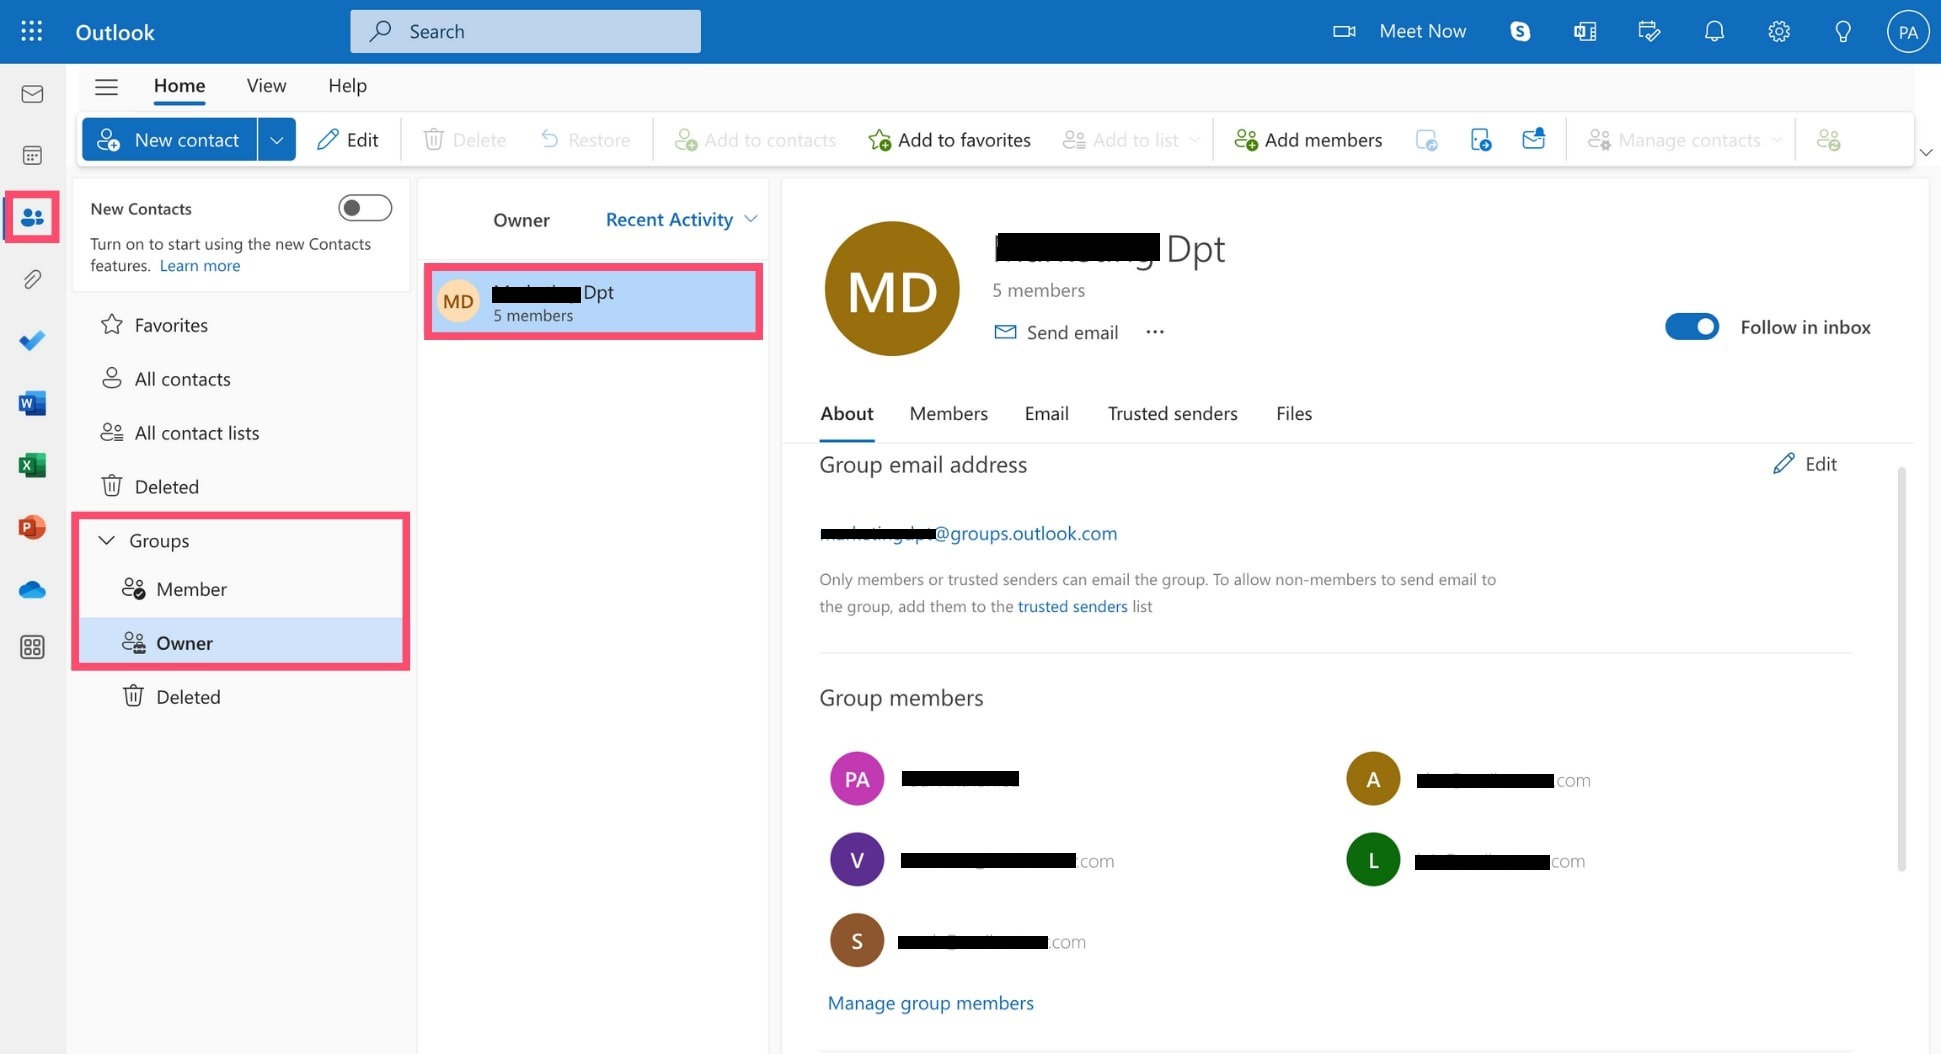
Task: Open the Files tab
Action: [1293, 414]
